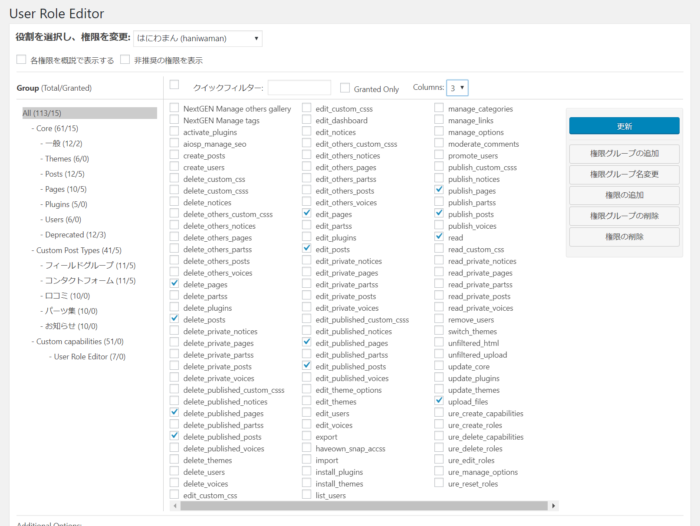Uncheck the upload_files capability

point(439,401)
